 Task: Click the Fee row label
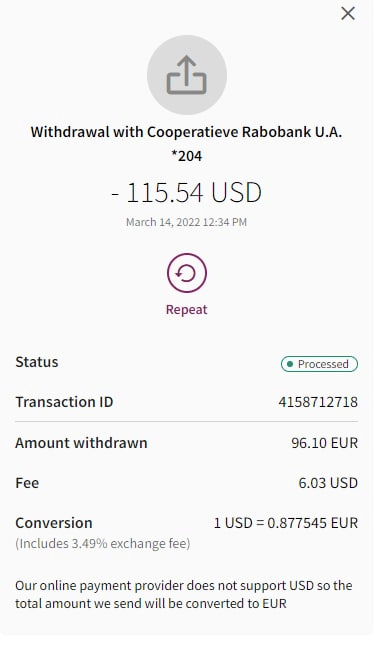point(27,483)
